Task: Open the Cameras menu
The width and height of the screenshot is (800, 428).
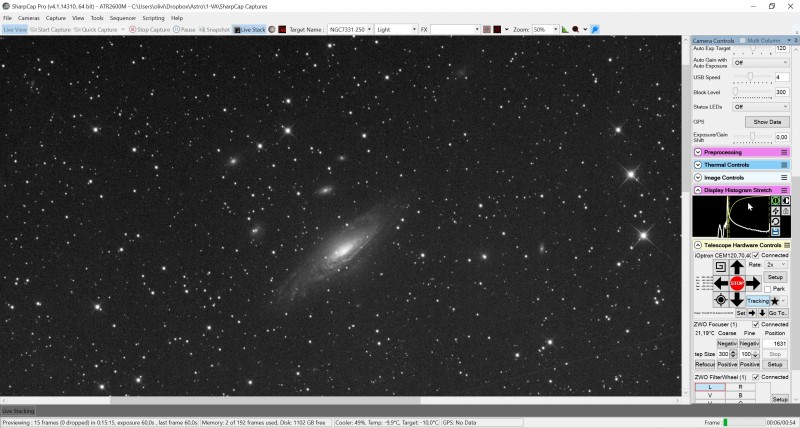Action: tap(29, 18)
